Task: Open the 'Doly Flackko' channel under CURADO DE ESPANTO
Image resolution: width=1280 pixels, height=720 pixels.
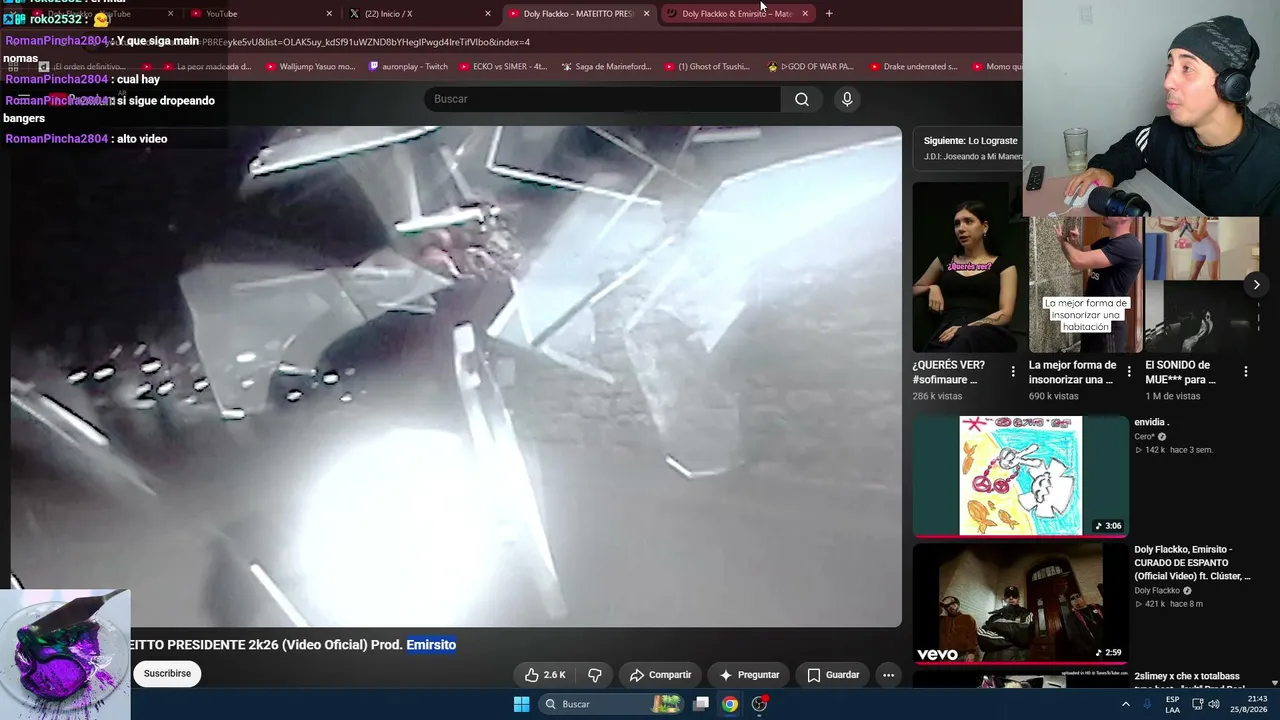Action: (1158, 591)
